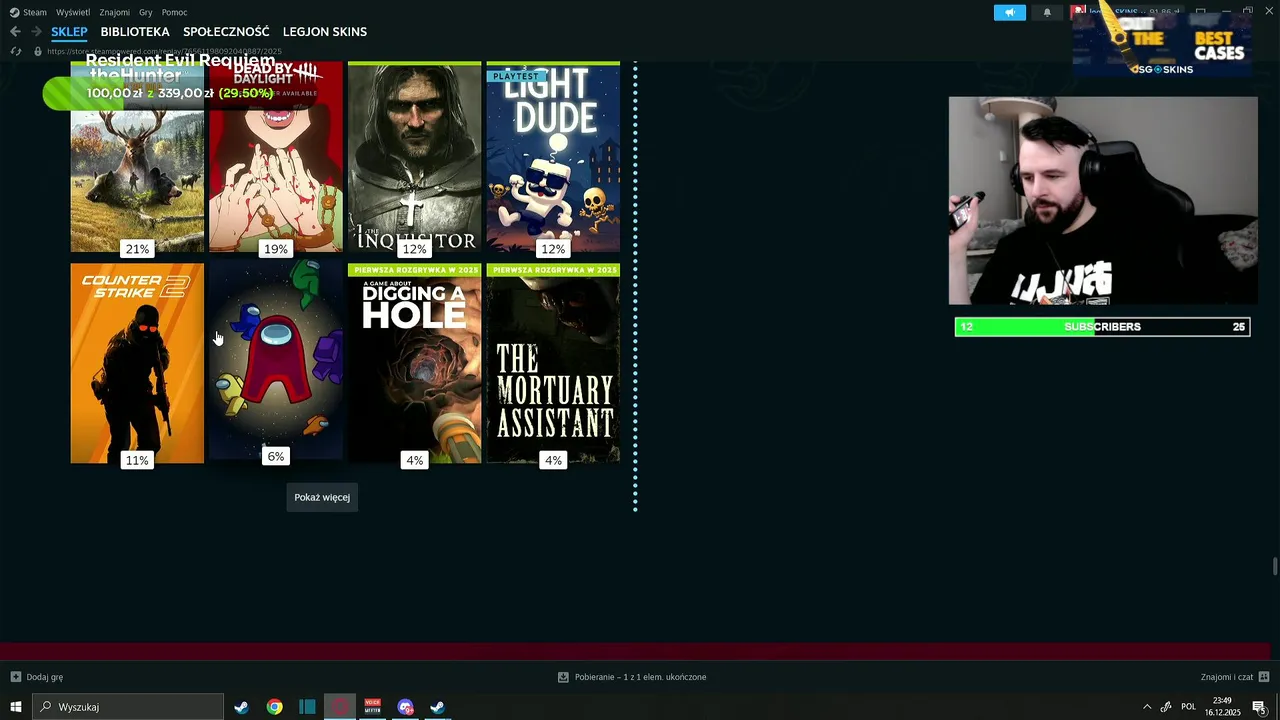Click the POL language indicator

[x=1189, y=707]
